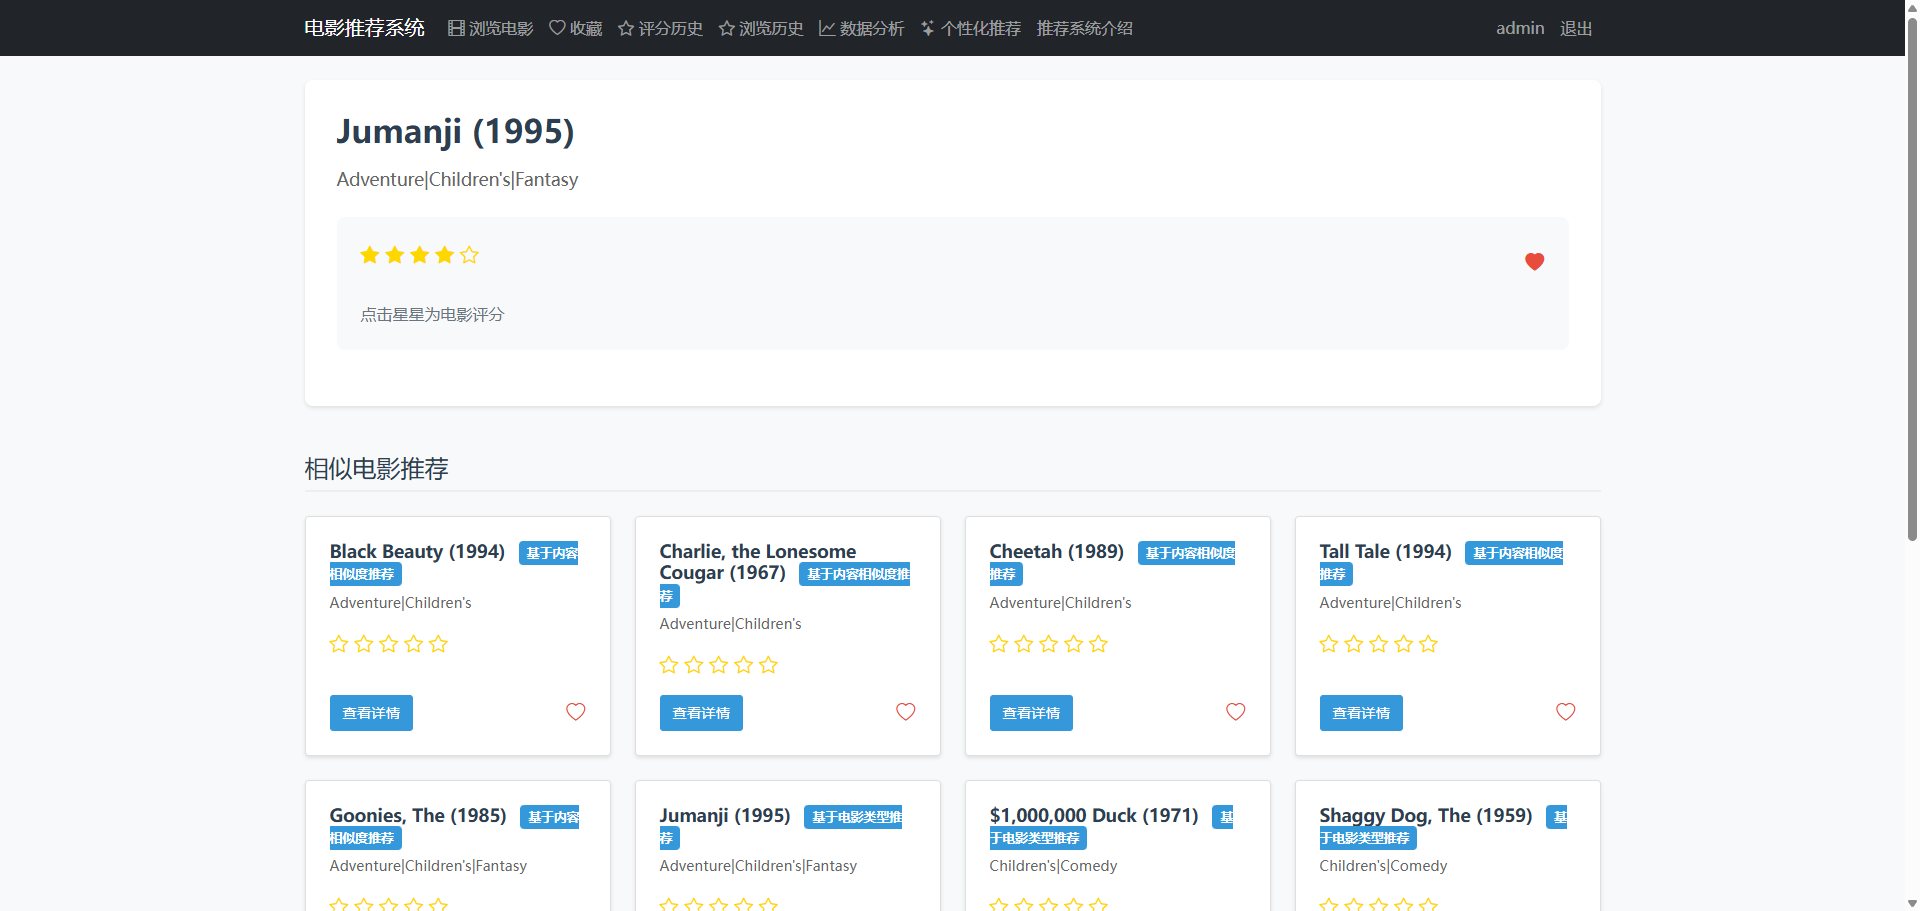This screenshot has height=911, width=1920.
Task: Open 浏览历史 browsing history
Action: click(761, 28)
